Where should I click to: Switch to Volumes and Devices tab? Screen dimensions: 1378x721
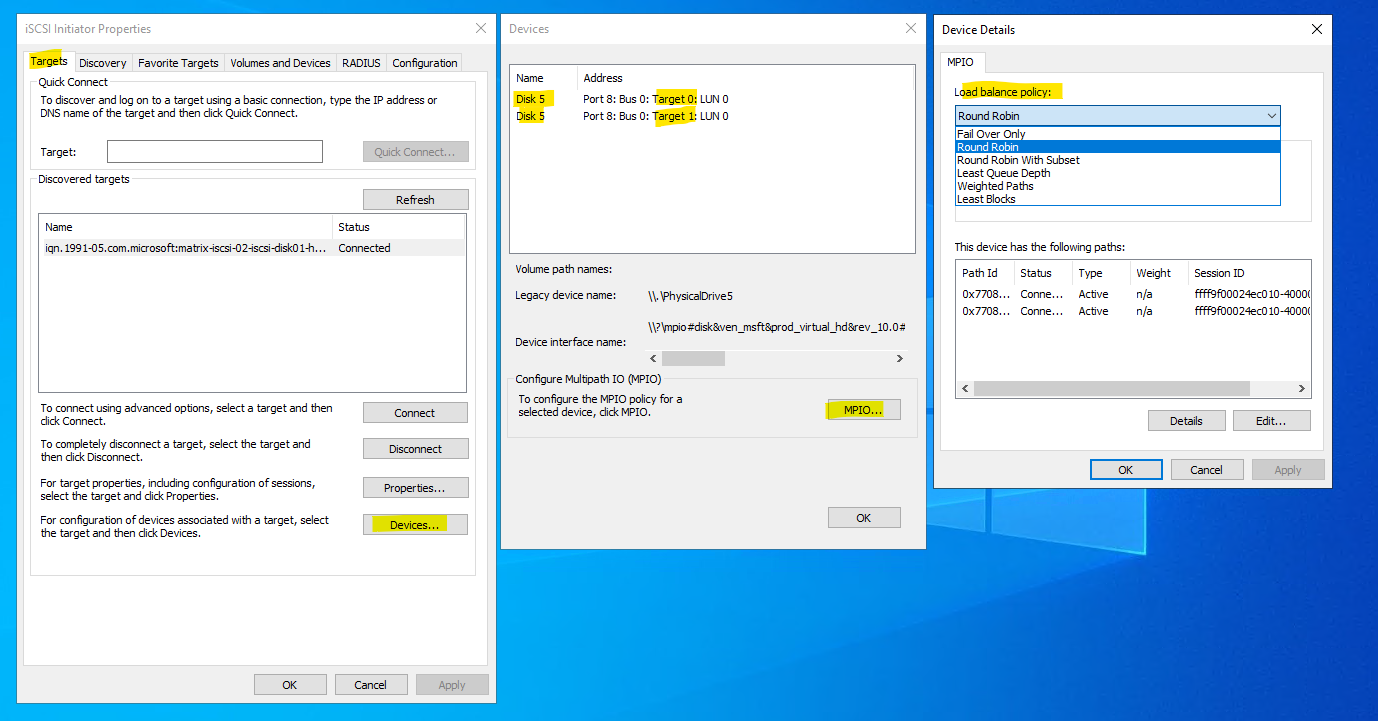tap(280, 63)
